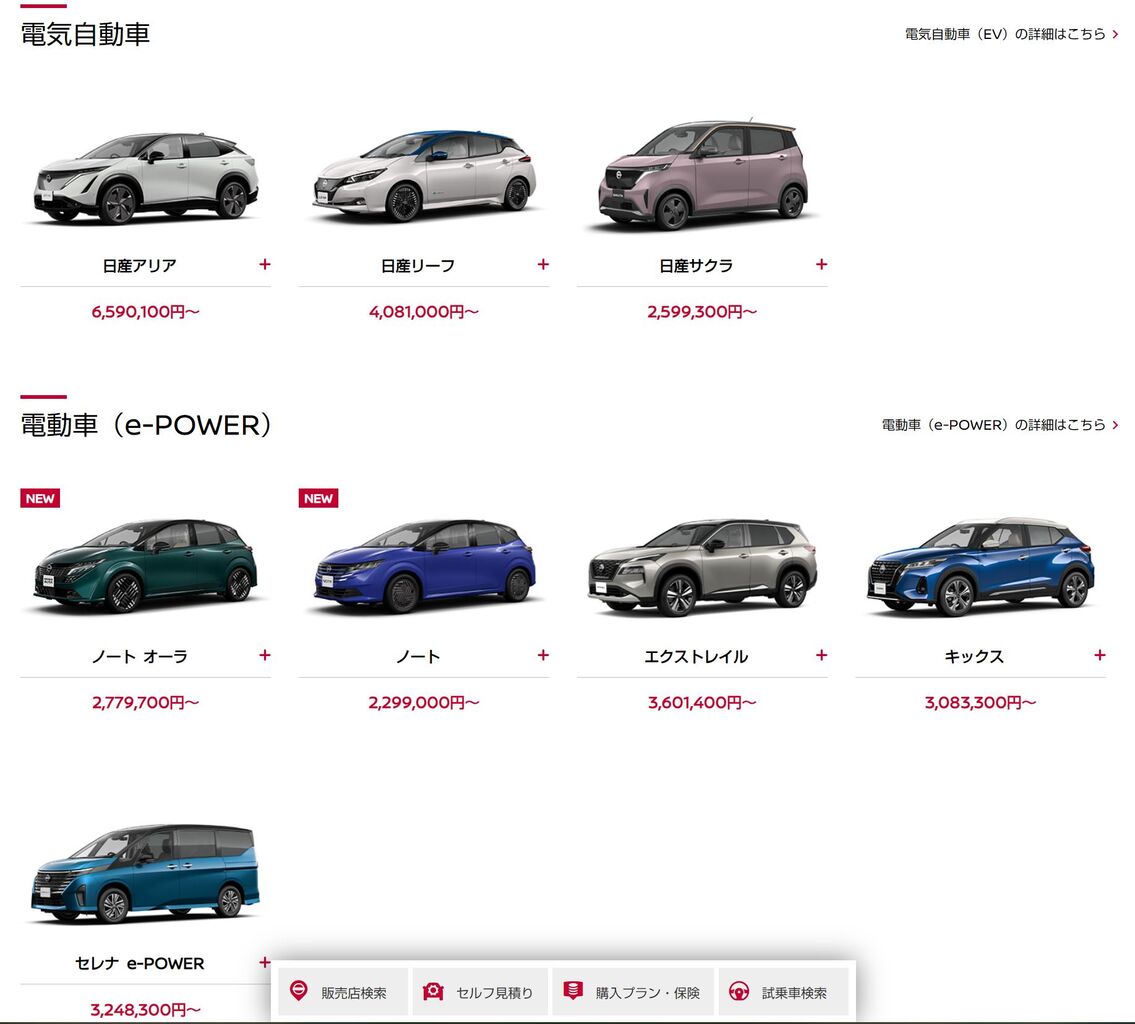Click the blue キックス car image
The height and width of the screenshot is (1024, 1135).
pyautogui.click(x=981, y=567)
